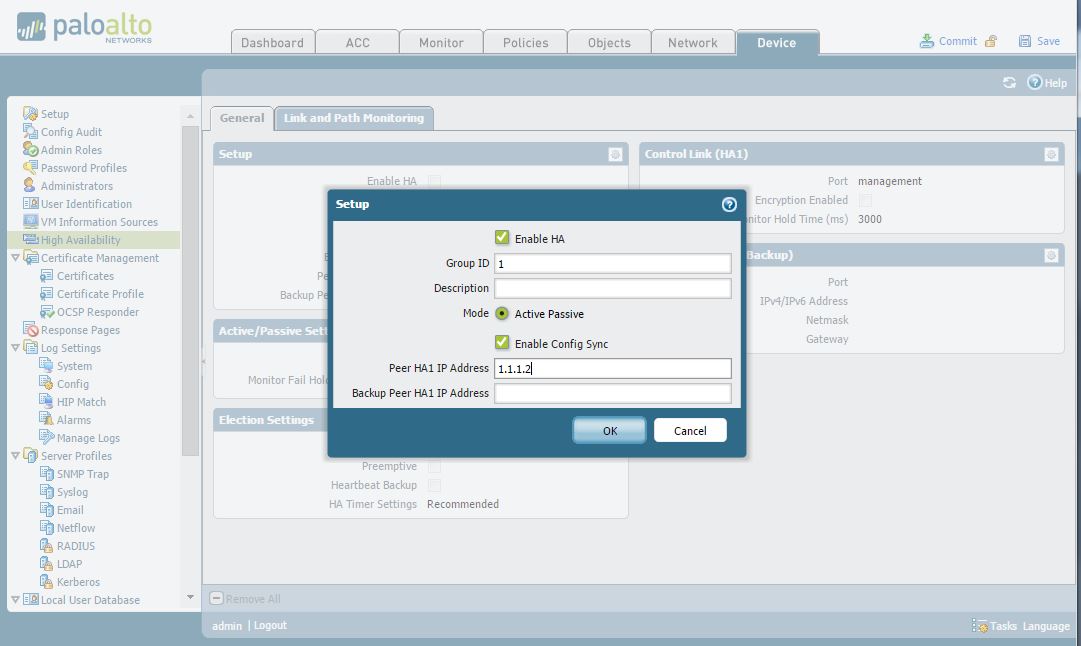The image size is (1081, 646).
Task: Click the Setup panel gear icon
Action: (x=615, y=154)
